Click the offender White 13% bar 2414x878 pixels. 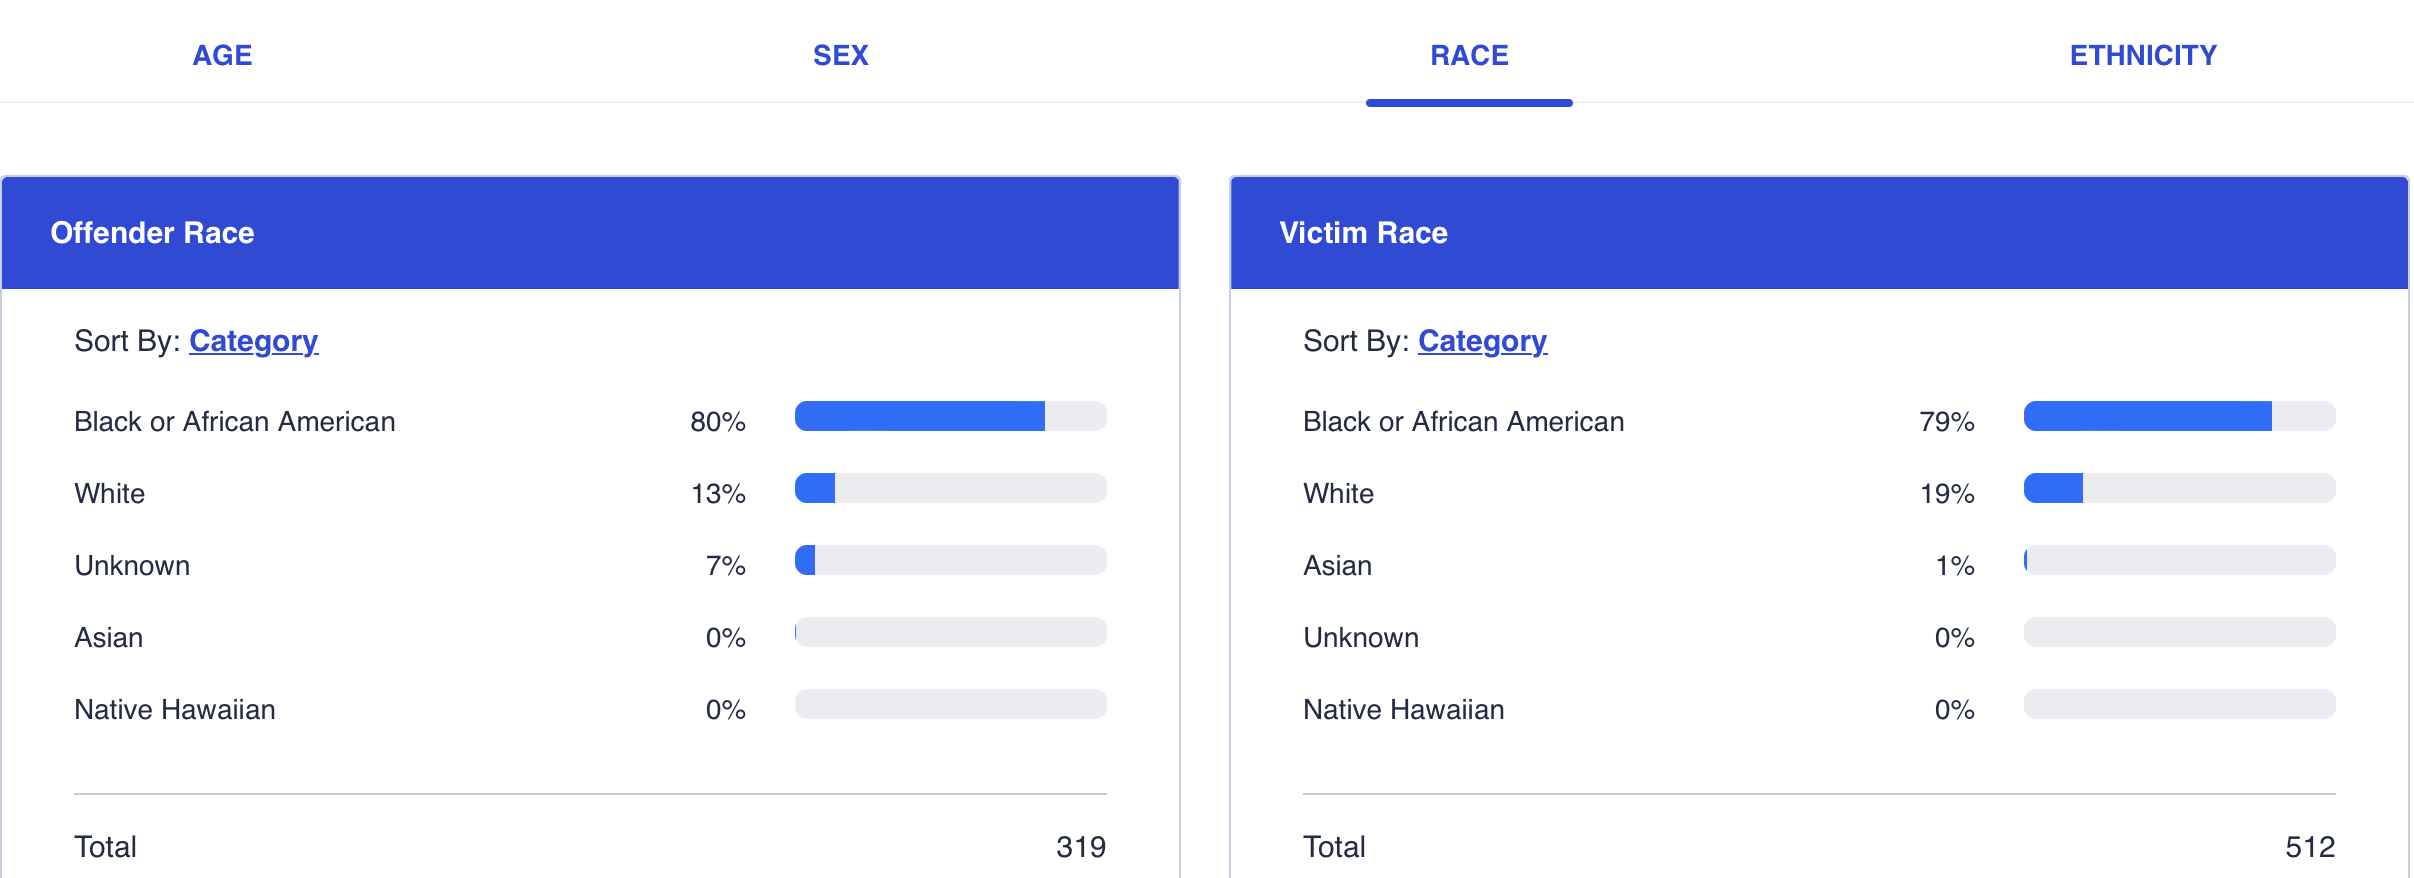pos(950,488)
